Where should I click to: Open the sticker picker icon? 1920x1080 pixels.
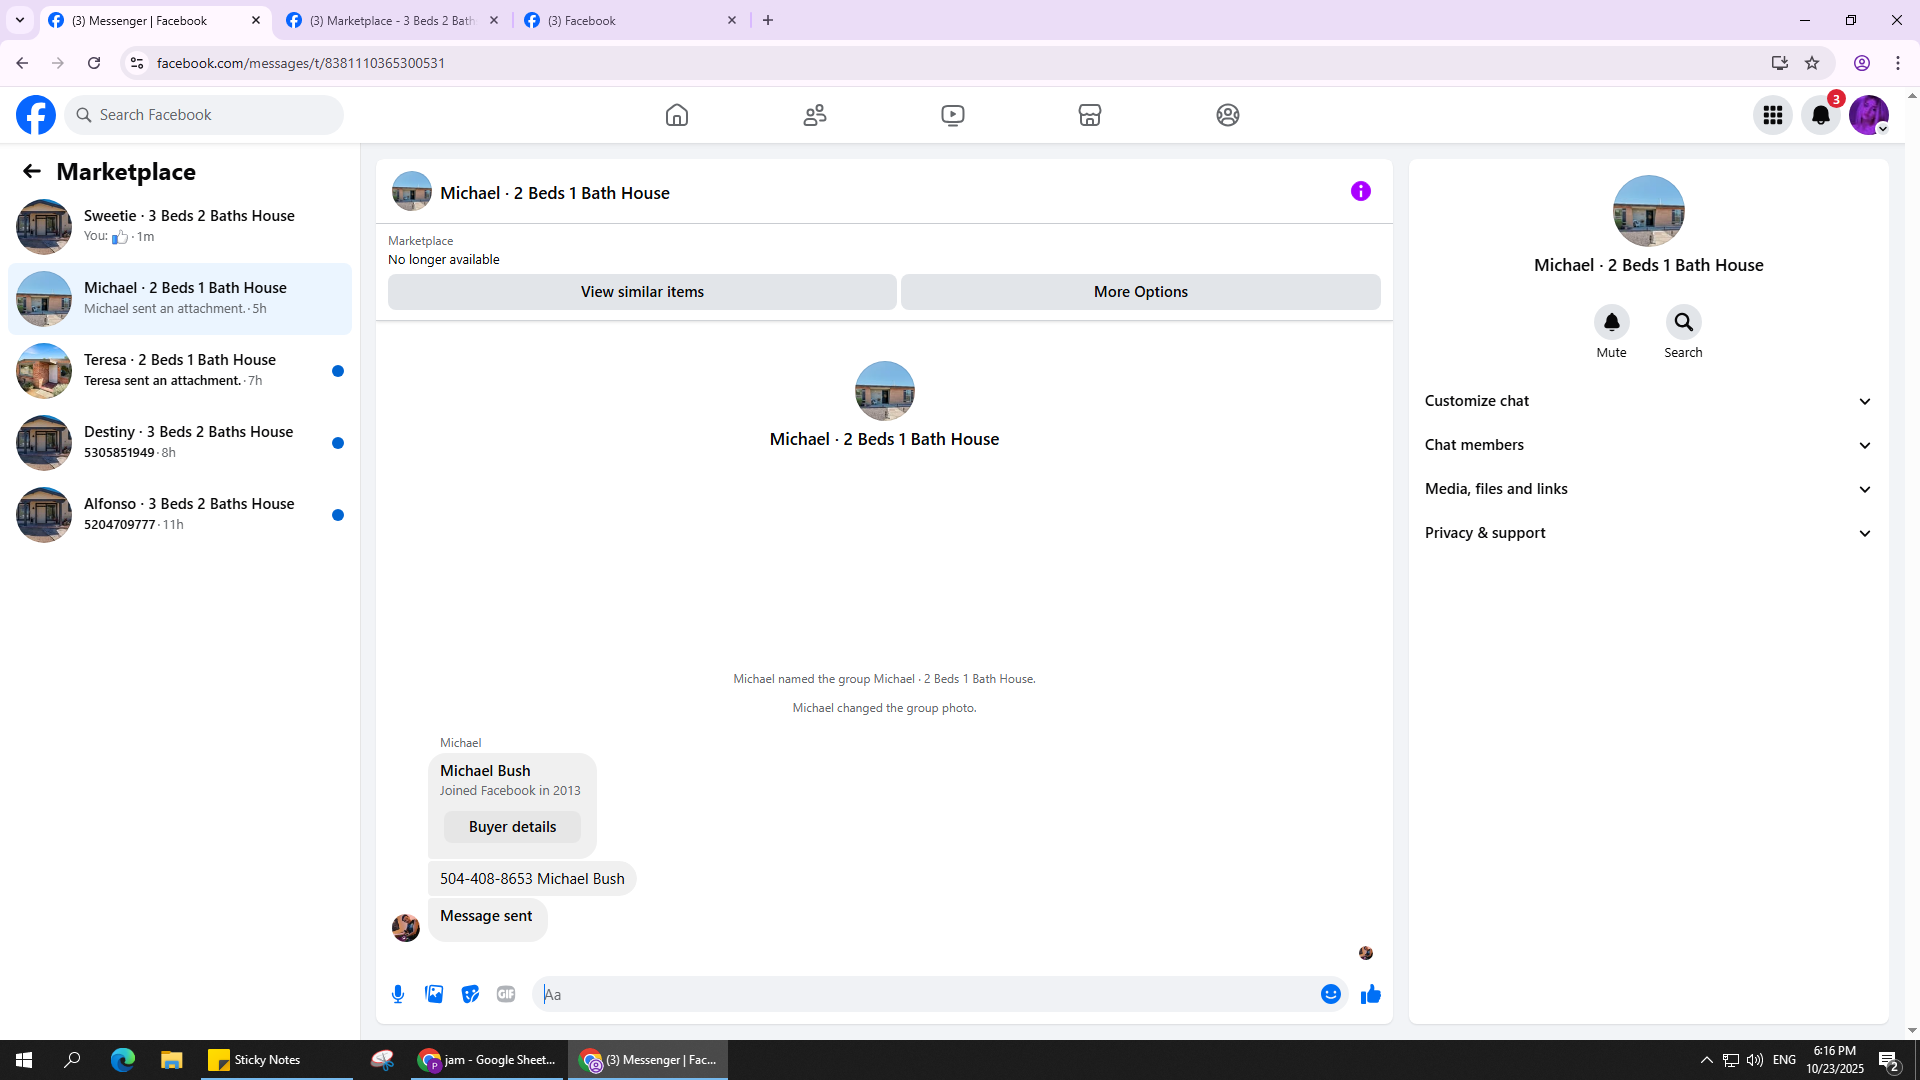[470, 994]
